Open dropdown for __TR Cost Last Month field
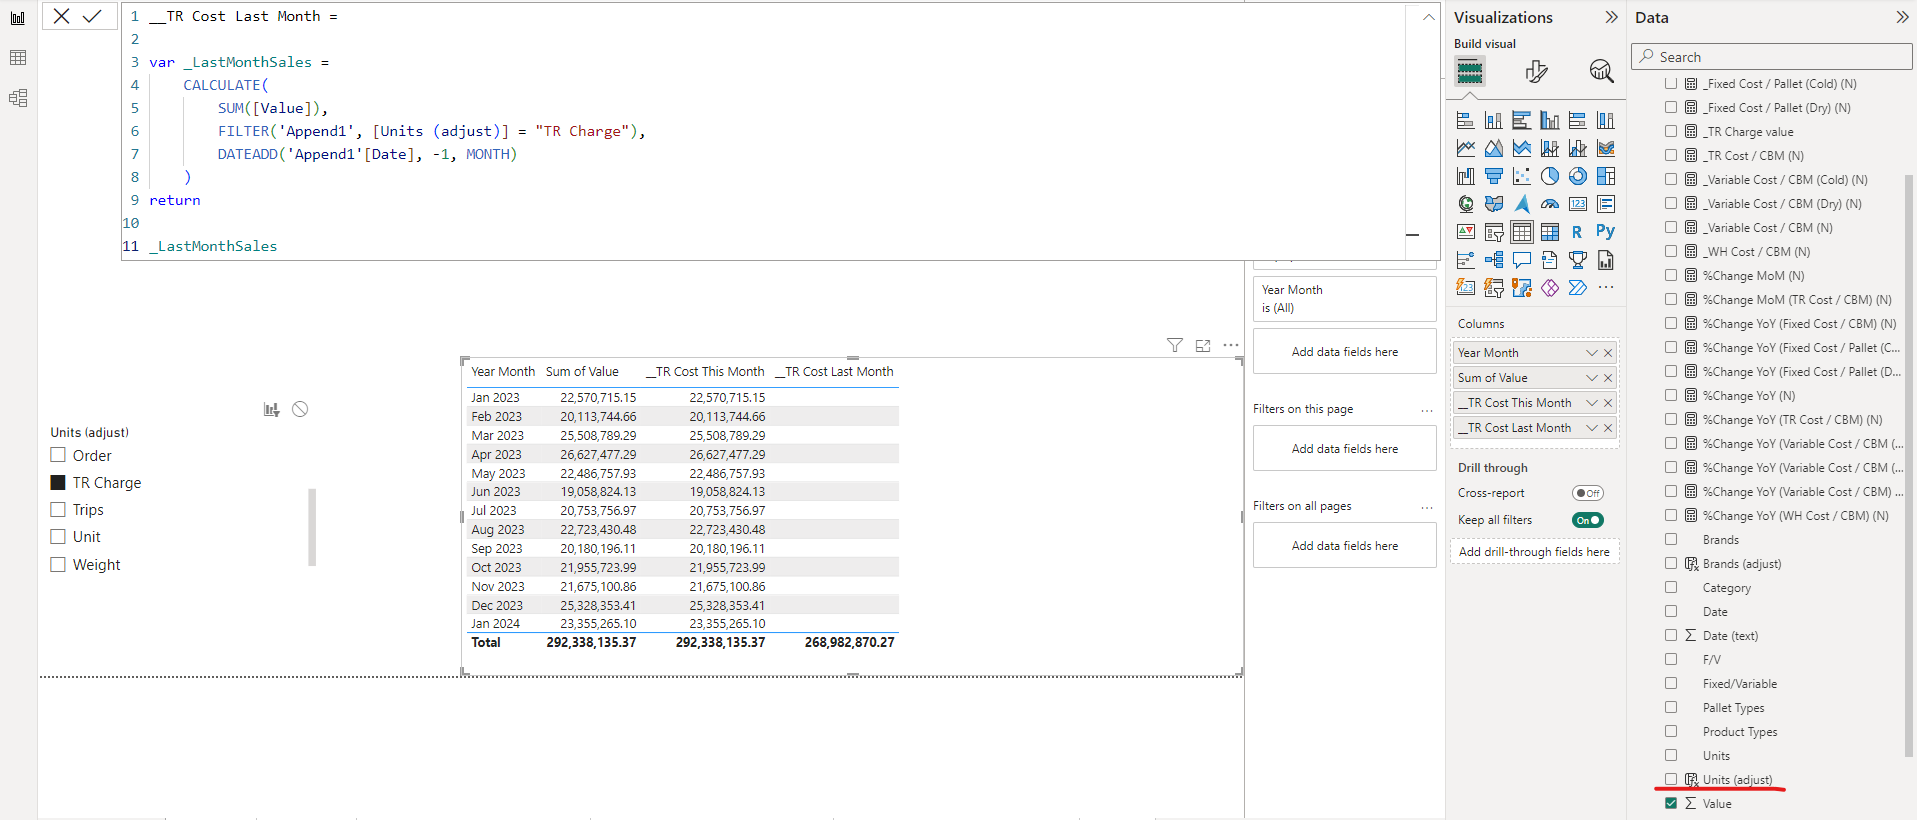This screenshot has height=820, width=1917. [x=1592, y=428]
